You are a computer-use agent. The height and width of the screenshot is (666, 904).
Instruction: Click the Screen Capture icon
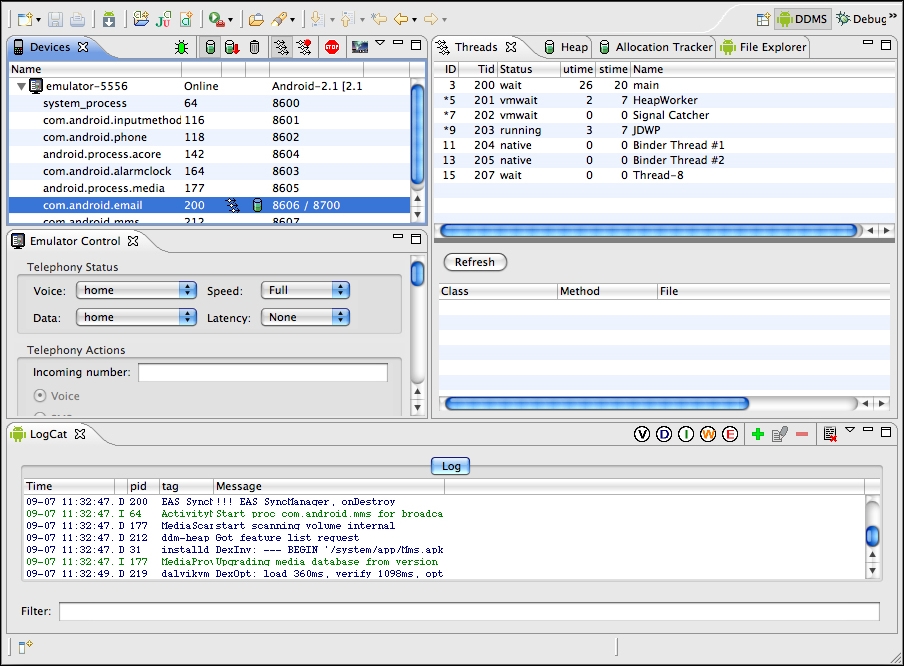[x=360, y=47]
